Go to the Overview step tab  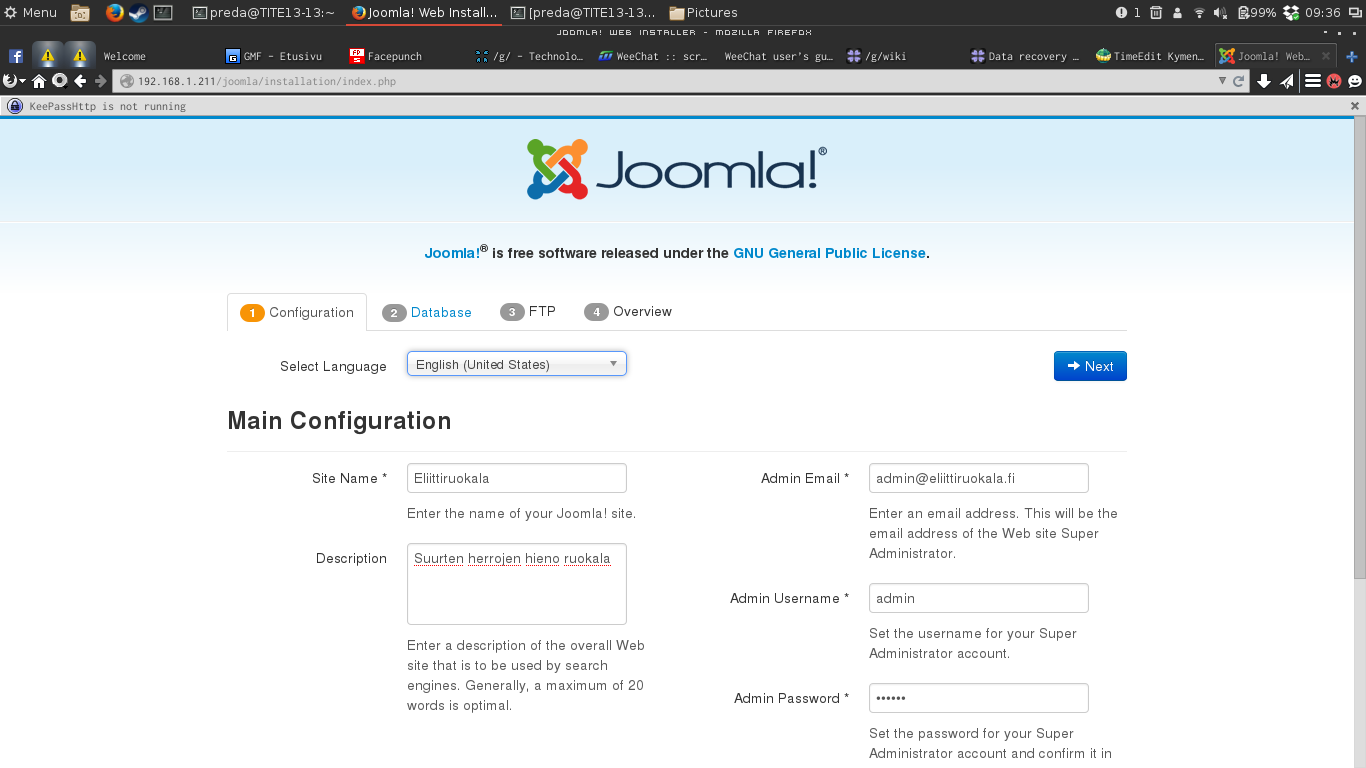point(628,312)
